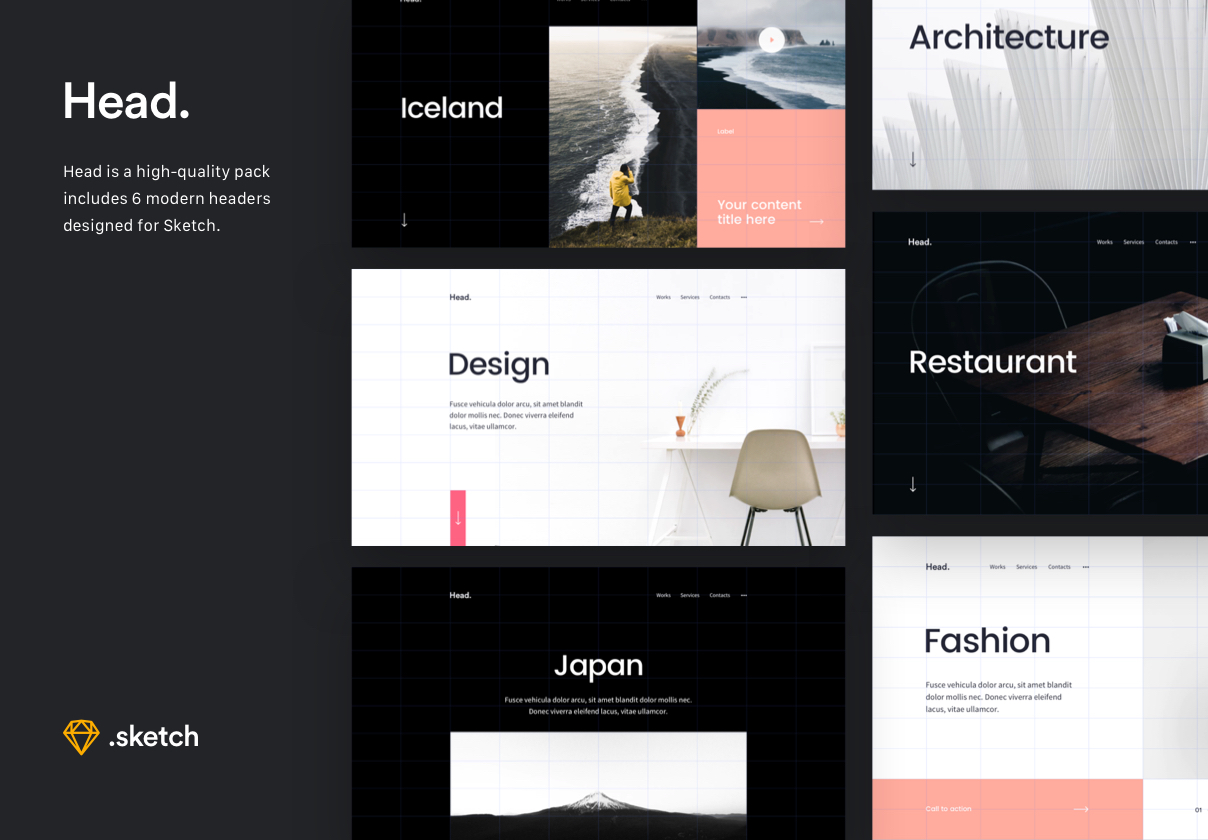Click the Mount Fuji photo in Japan header
Screen dimensions: 1208x840
point(598,786)
